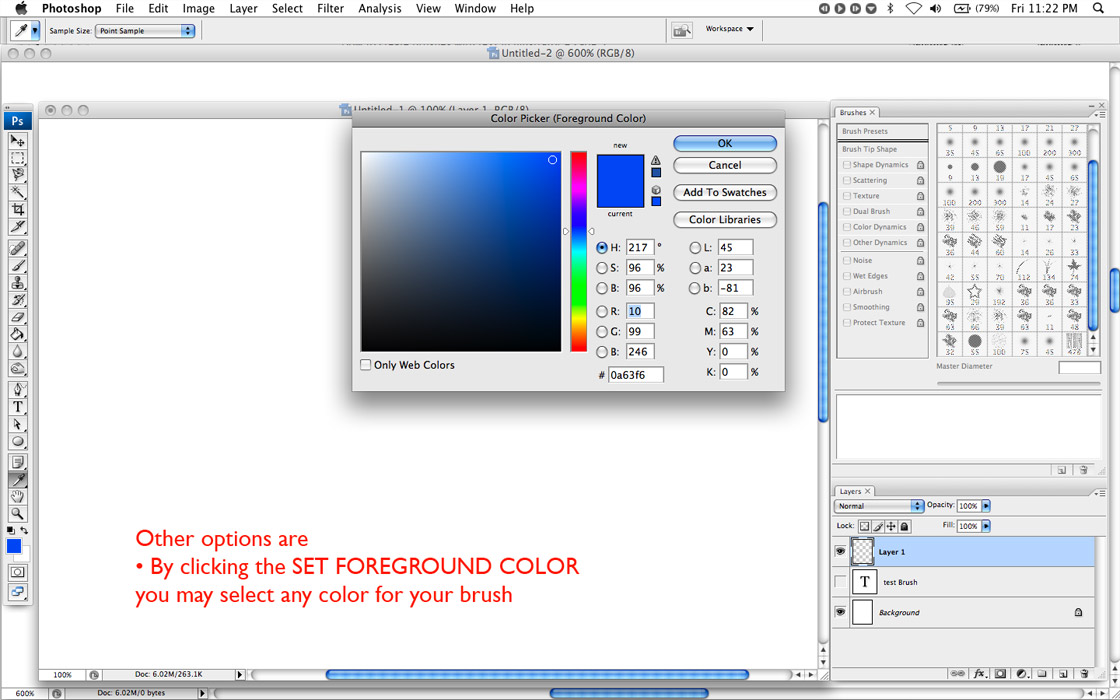Select the History Brush tool
This screenshot has width=1120, height=700.
click(x=18, y=299)
